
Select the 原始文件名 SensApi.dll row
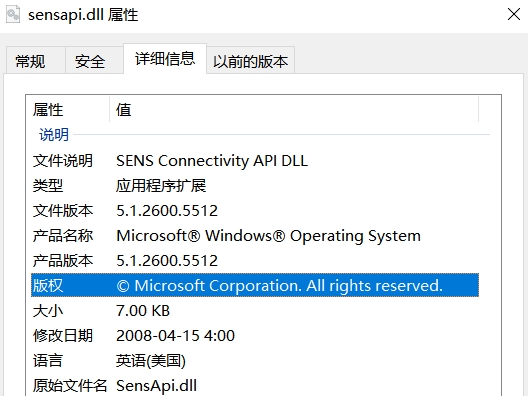pyautogui.click(x=255, y=385)
